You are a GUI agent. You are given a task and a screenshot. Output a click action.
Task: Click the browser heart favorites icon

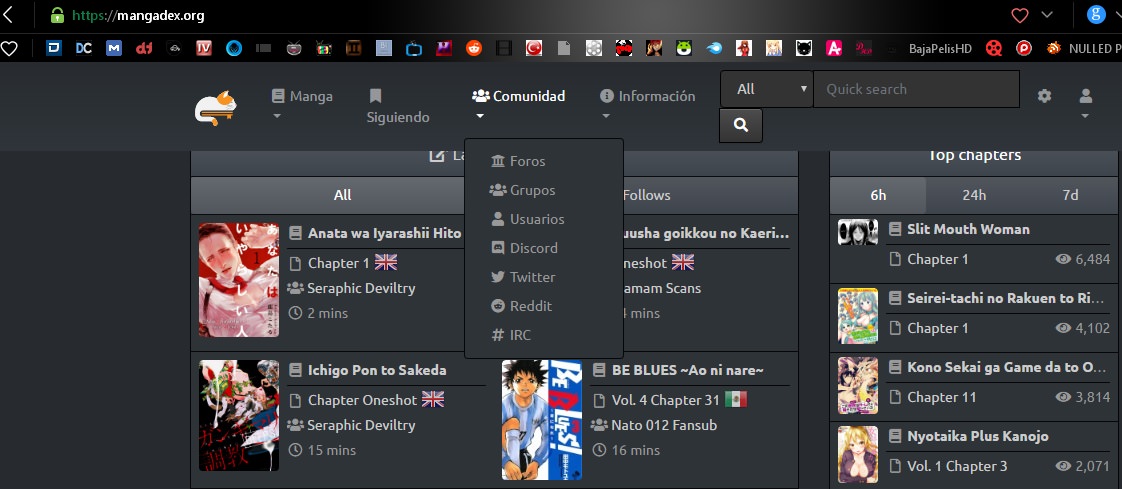(x=1019, y=15)
